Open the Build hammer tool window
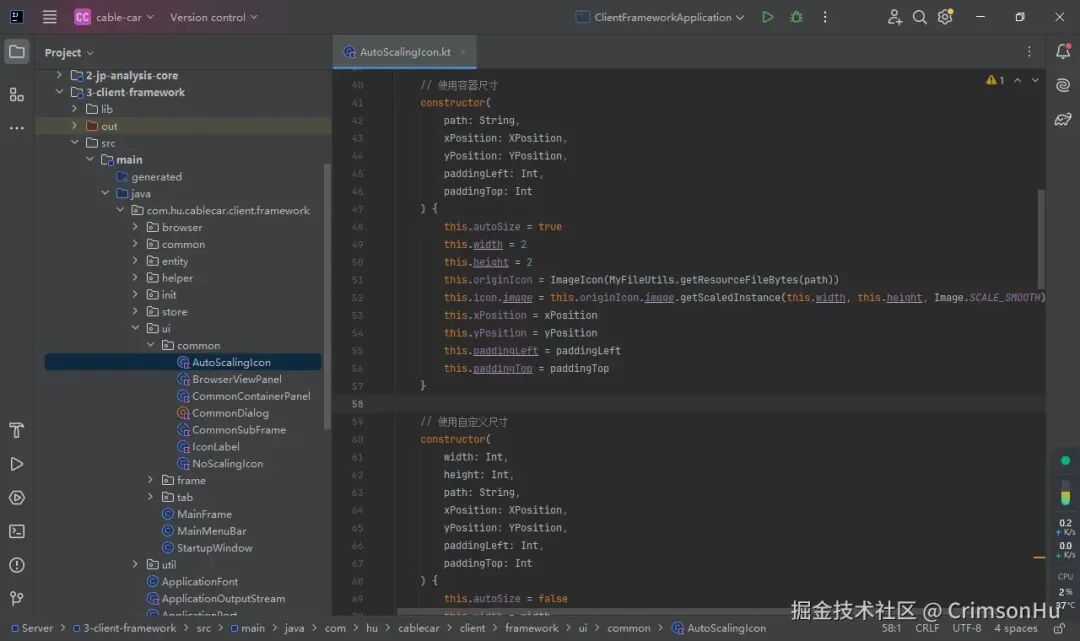Image resolution: width=1080 pixels, height=641 pixels. coord(17,430)
